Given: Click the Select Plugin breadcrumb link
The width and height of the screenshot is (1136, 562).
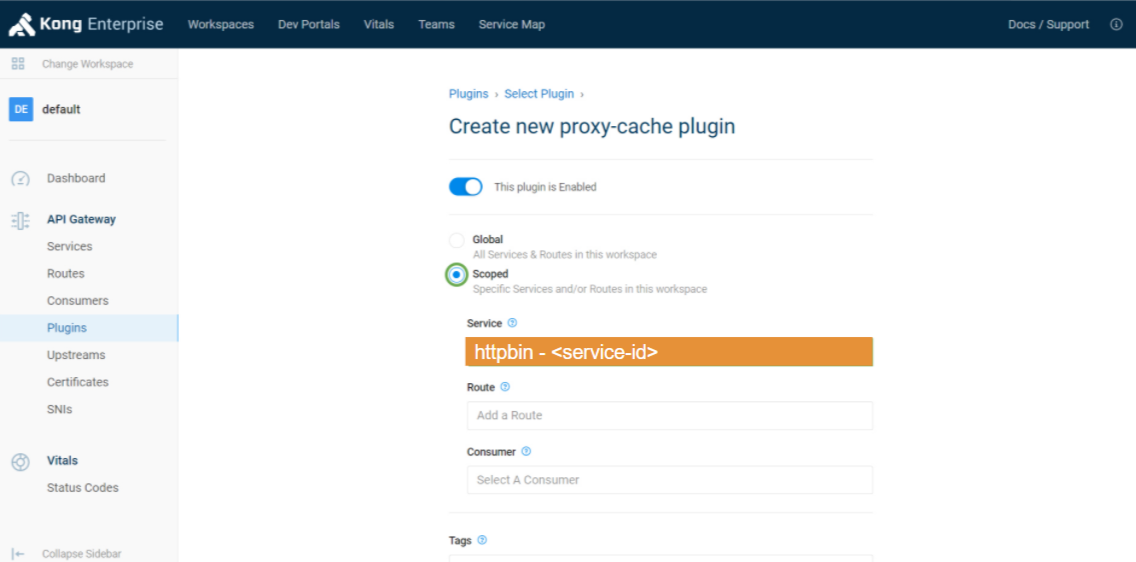Looking at the screenshot, I should pos(539,93).
